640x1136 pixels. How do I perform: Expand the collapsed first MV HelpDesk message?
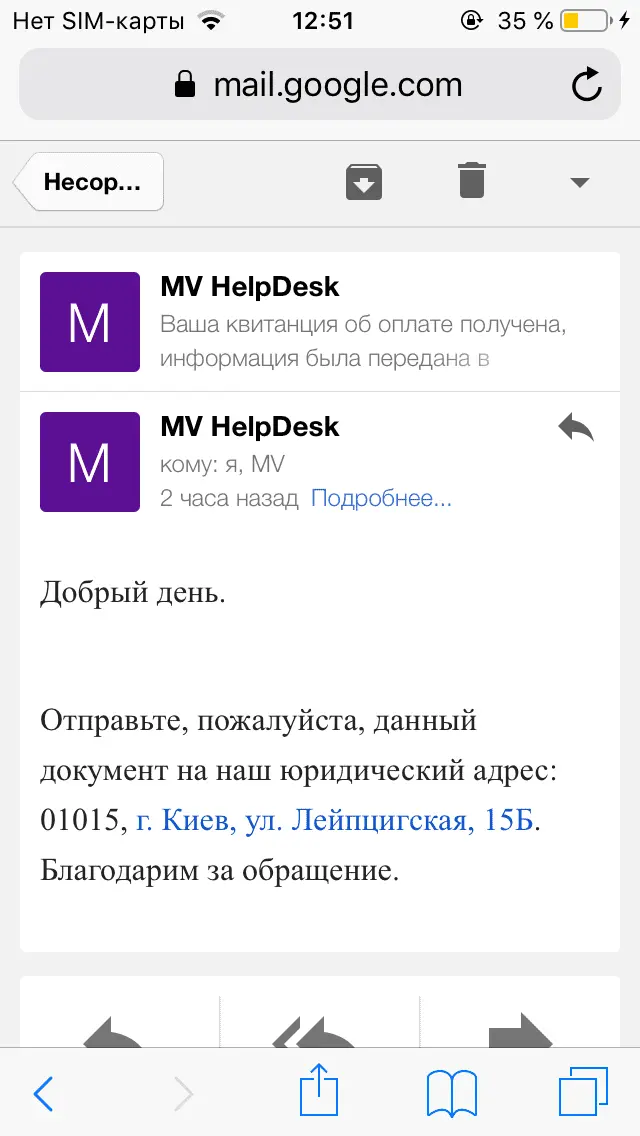click(x=320, y=322)
